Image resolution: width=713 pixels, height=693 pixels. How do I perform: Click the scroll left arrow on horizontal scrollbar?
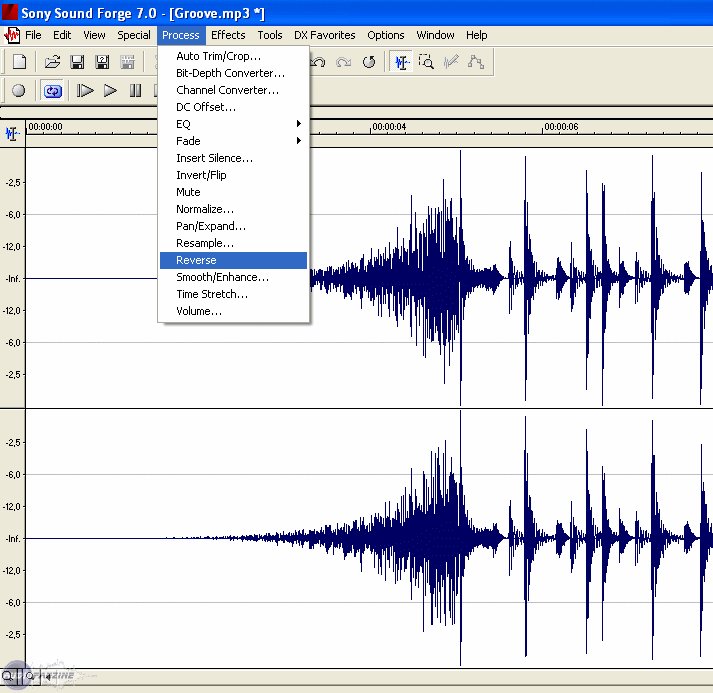pyautogui.click(x=46, y=676)
